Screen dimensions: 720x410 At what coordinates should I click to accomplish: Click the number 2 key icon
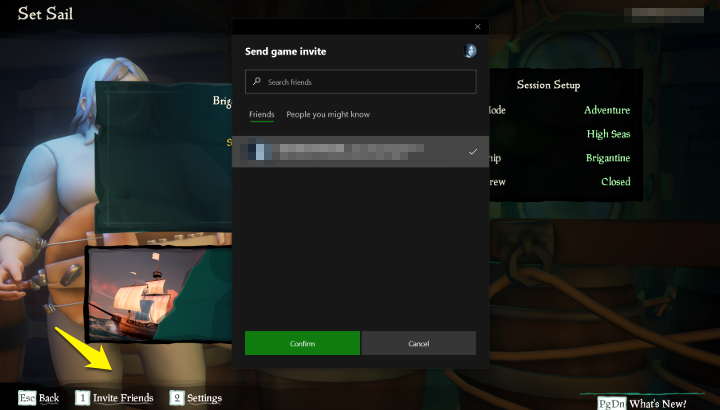[177, 398]
